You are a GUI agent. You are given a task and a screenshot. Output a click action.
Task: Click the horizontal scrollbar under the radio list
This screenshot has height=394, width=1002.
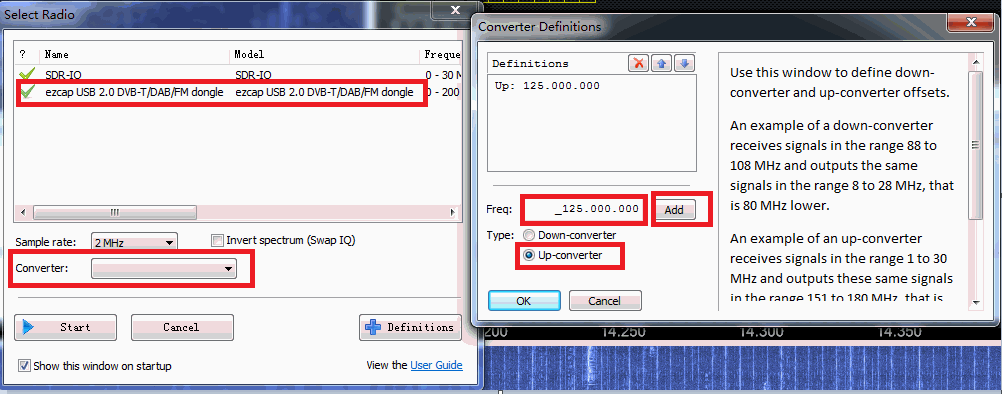tap(236, 212)
